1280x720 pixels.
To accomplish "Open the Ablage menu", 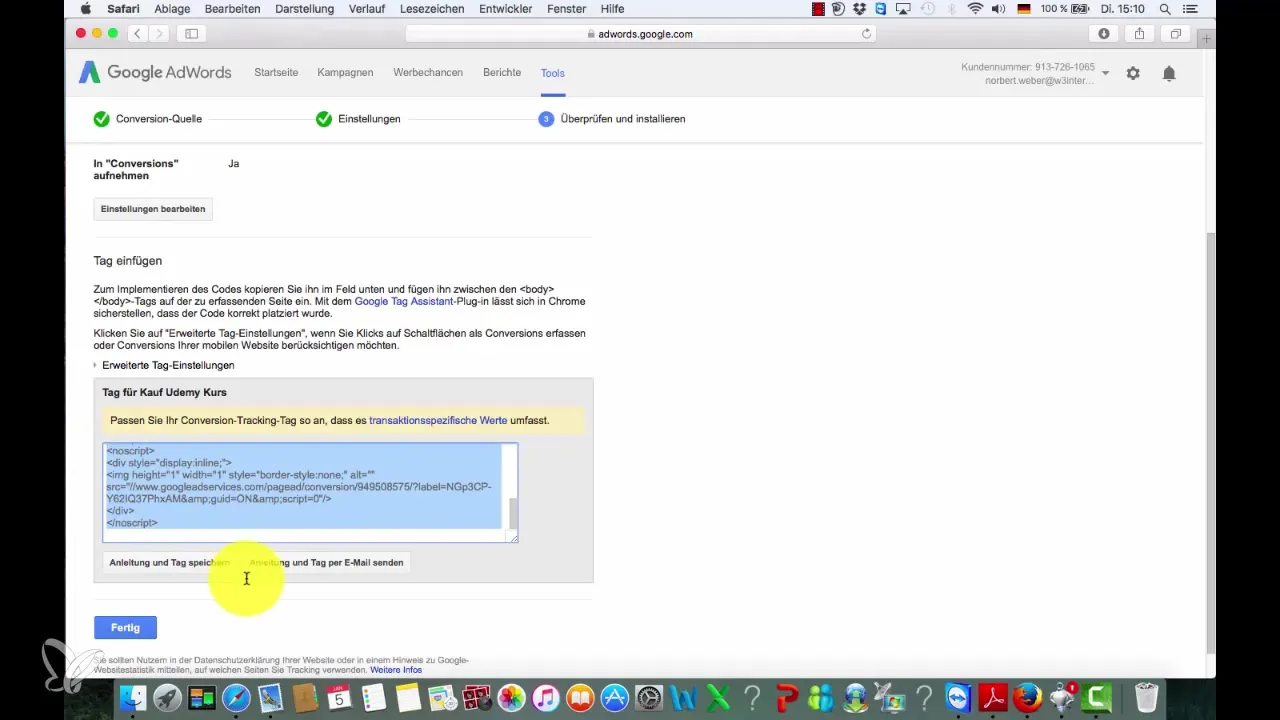I will tap(172, 9).
